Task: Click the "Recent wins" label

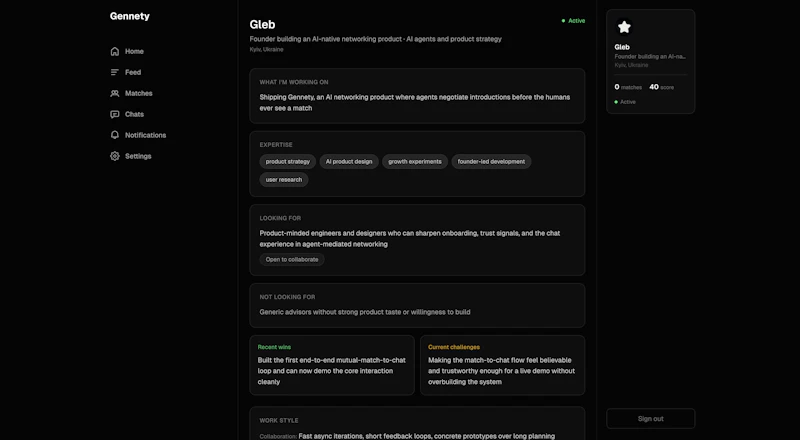Action: (x=274, y=347)
